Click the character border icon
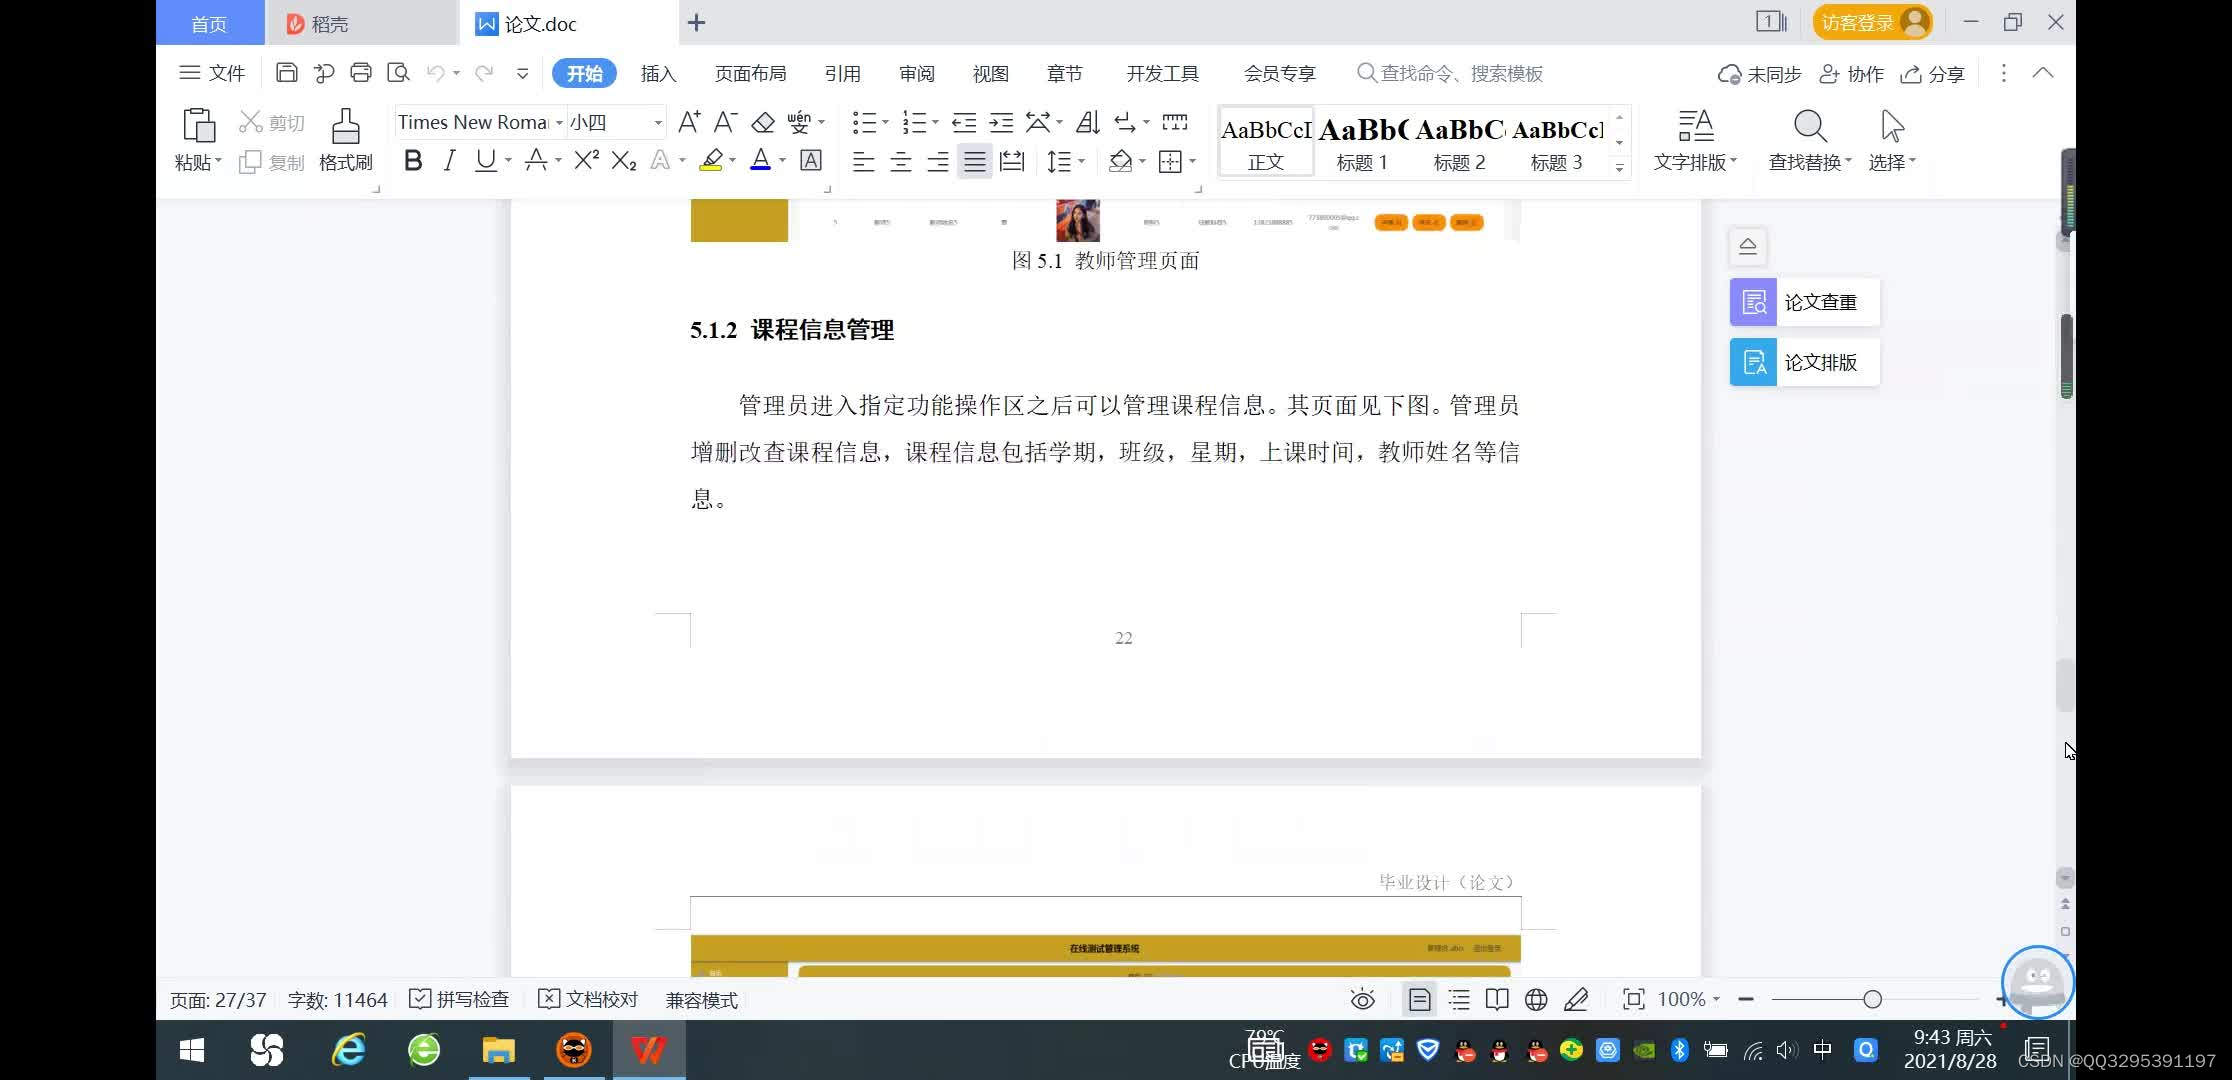Viewport: 2232px width, 1080px height. point(811,160)
